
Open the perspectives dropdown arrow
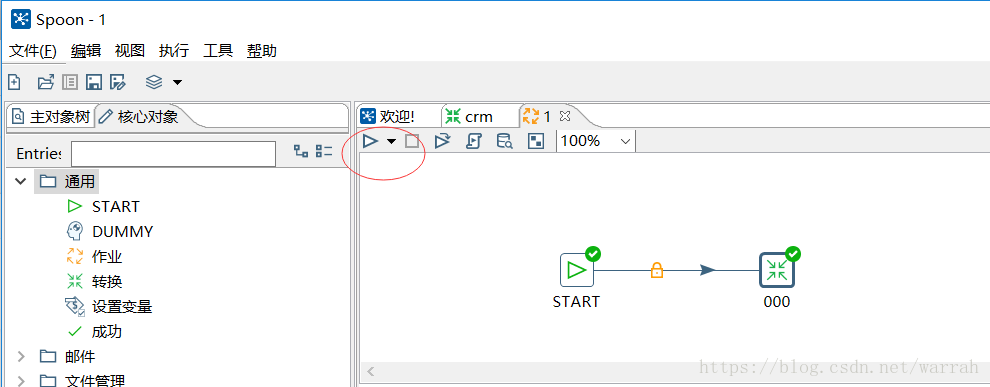177,83
